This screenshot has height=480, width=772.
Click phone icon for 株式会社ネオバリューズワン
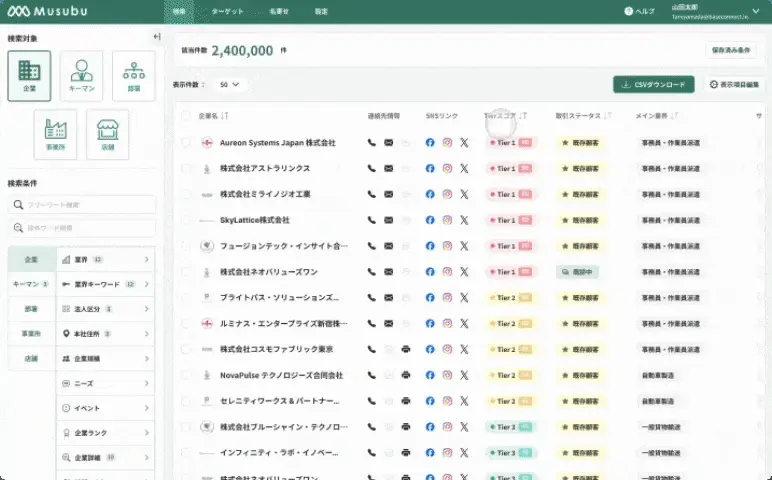pos(372,272)
